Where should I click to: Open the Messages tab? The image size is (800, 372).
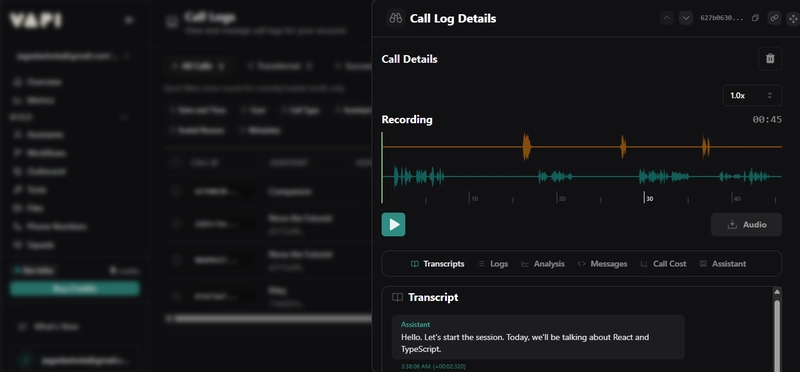[x=603, y=264]
